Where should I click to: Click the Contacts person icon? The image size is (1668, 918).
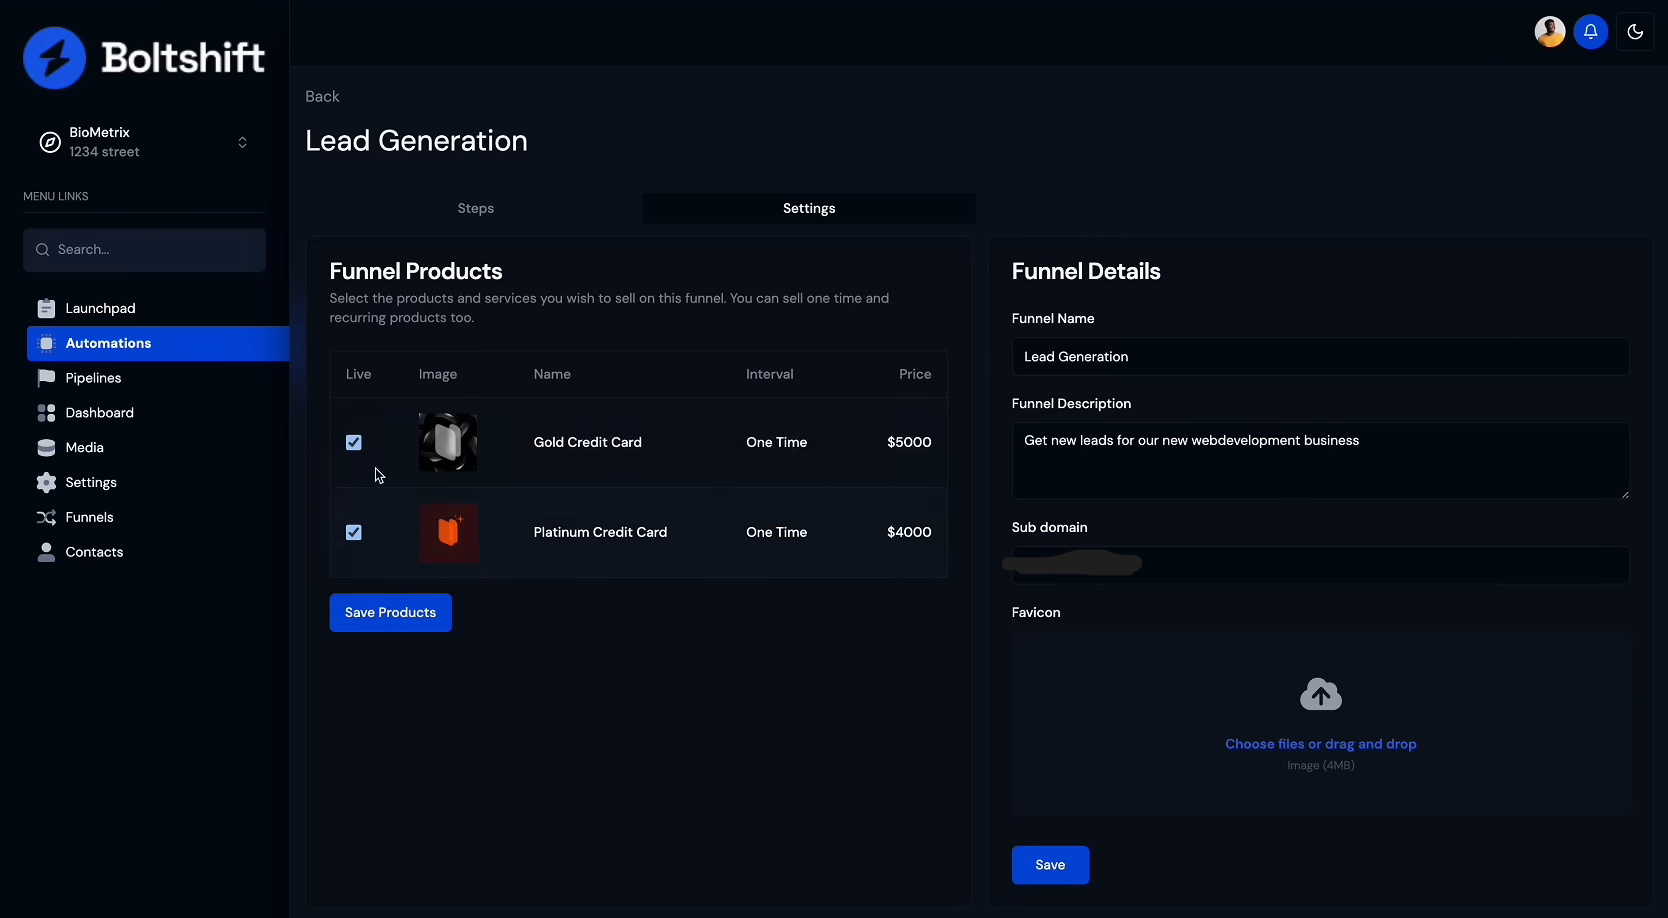[x=46, y=552]
